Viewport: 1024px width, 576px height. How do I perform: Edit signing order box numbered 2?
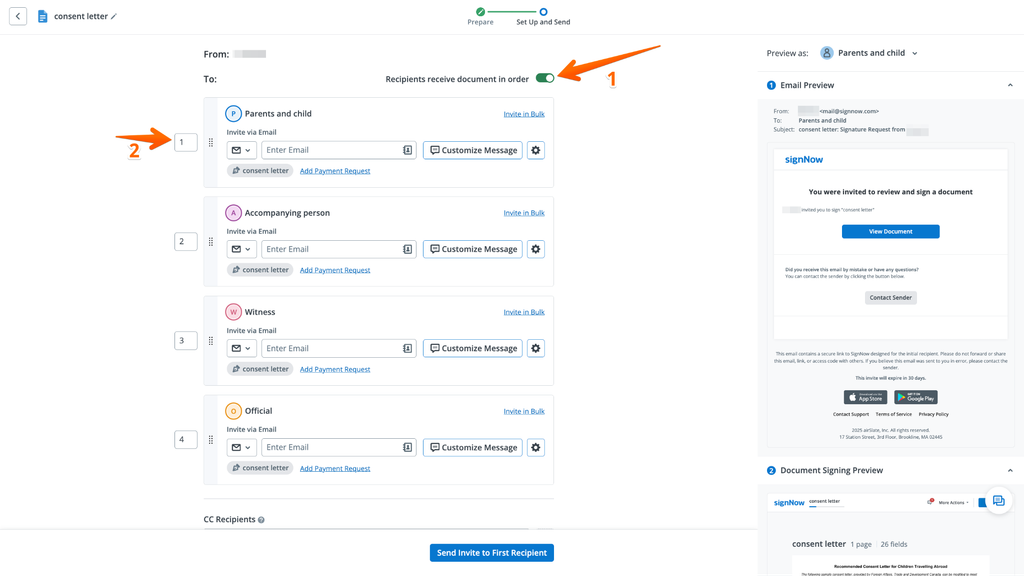click(186, 242)
